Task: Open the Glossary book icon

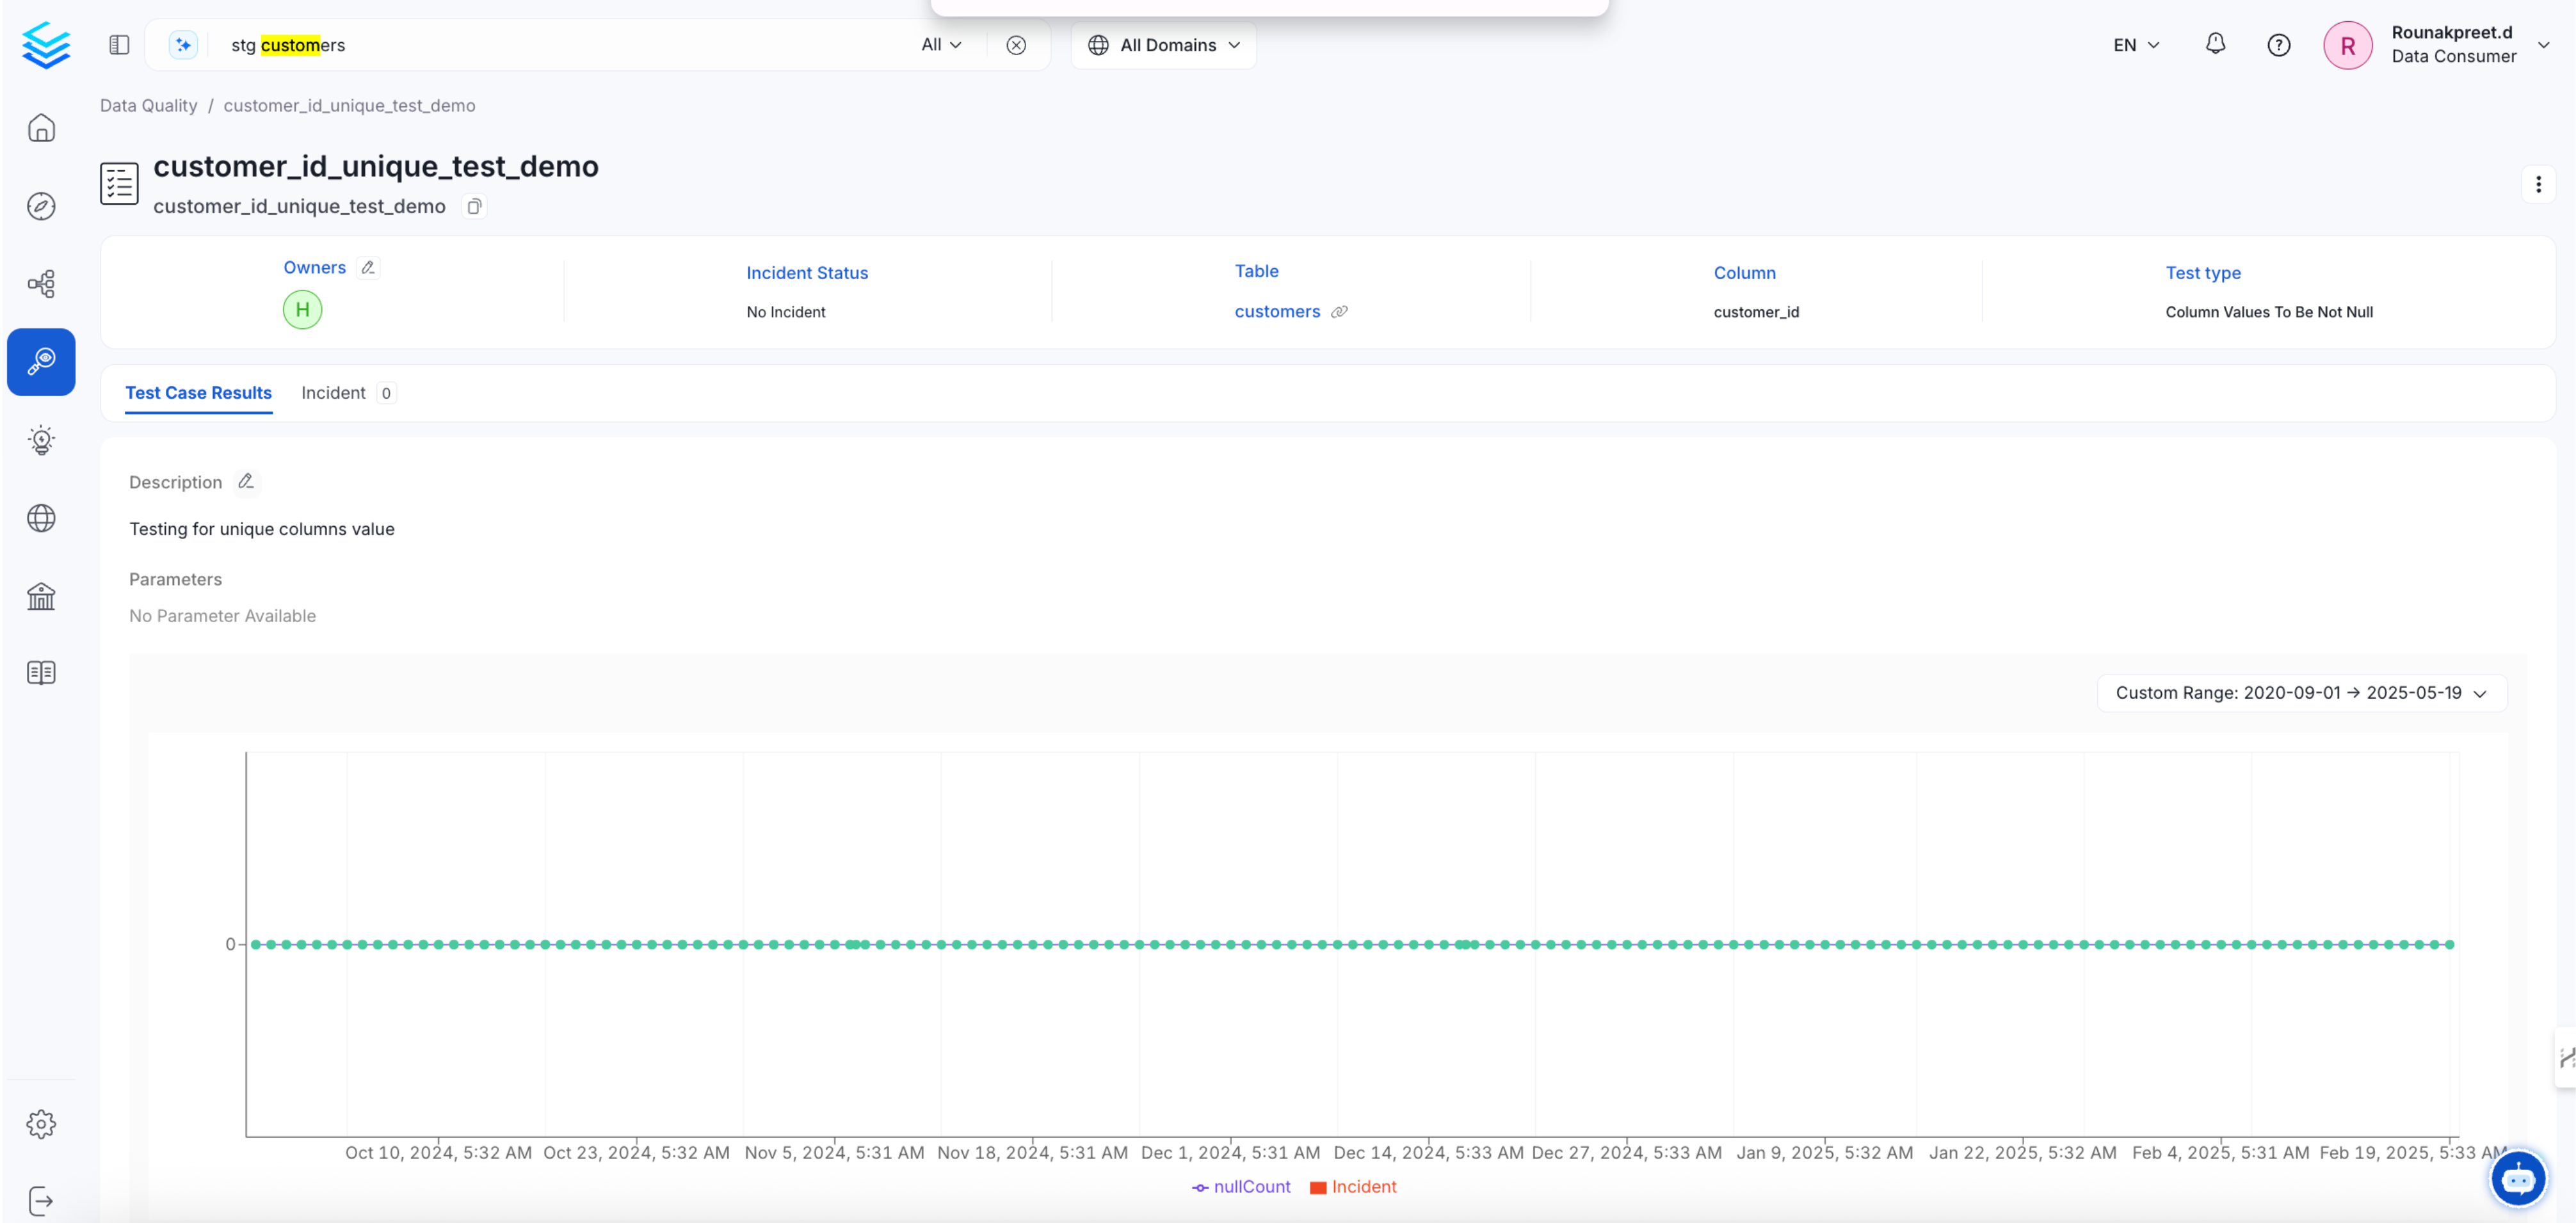Action: pyautogui.click(x=41, y=672)
